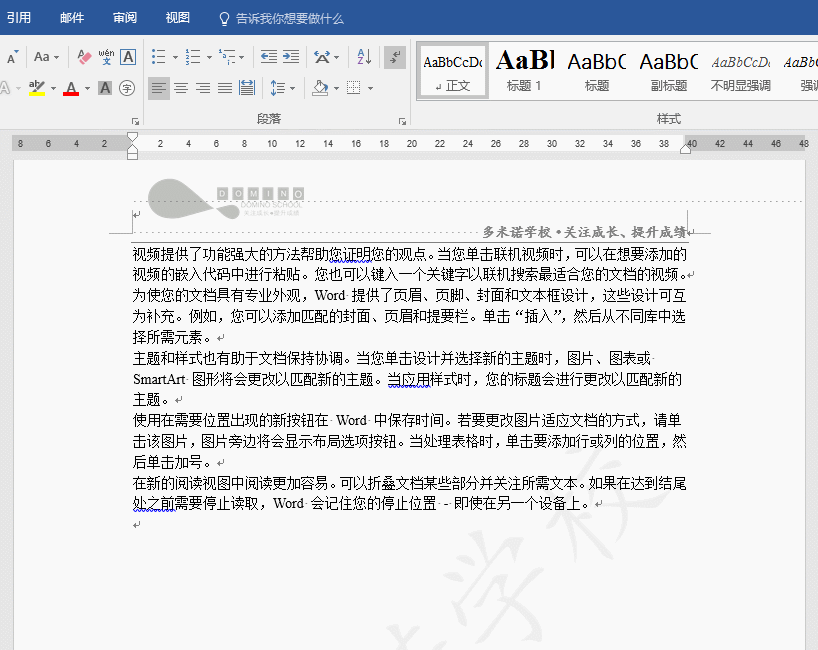The height and width of the screenshot is (650, 818).
Task: Switch to the 视图 (View) tab
Action: tap(177, 18)
